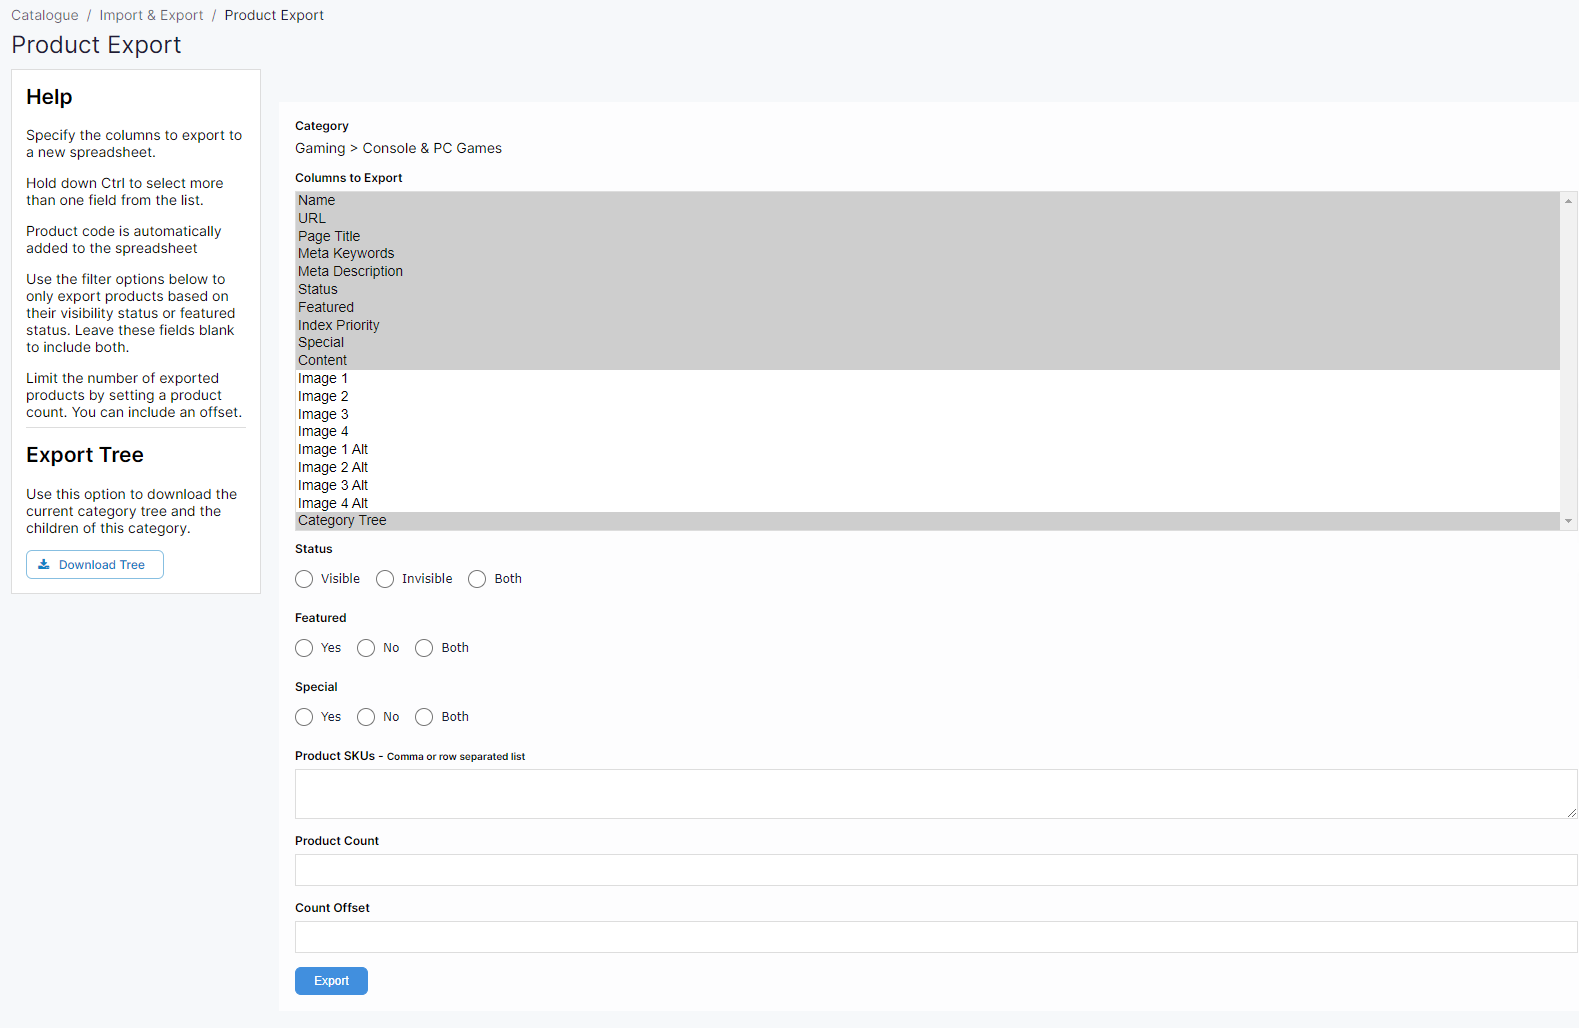1579x1028 pixels.
Task: Select Image 1 in columns list
Action: pyautogui.click(x=323, y=379)
